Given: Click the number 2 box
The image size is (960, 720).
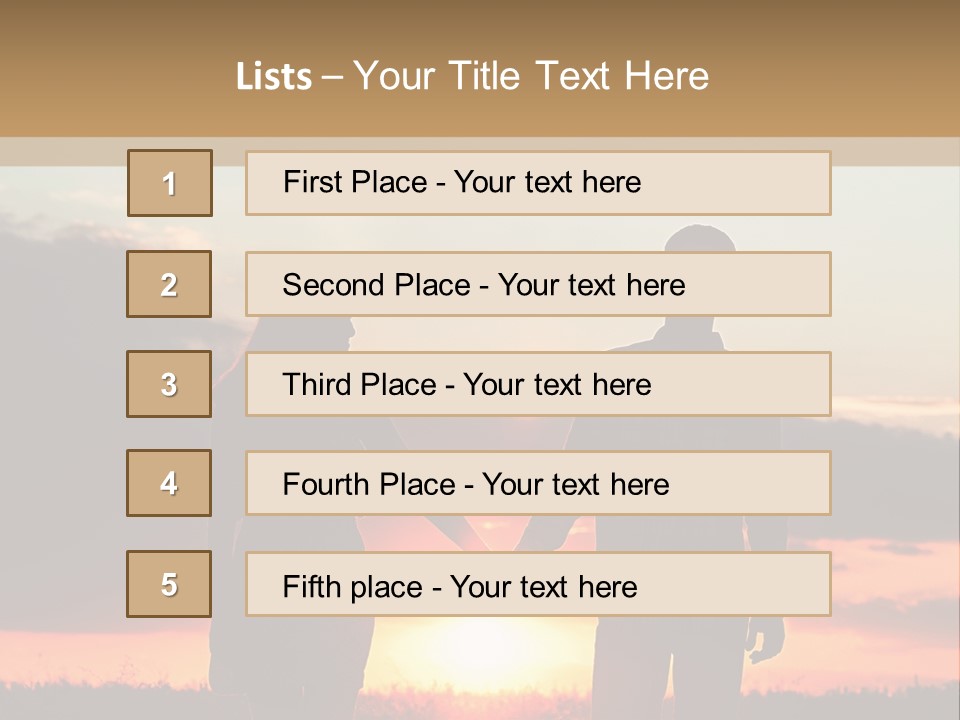Looking at the screenshot, I should [x=169, y=284].
